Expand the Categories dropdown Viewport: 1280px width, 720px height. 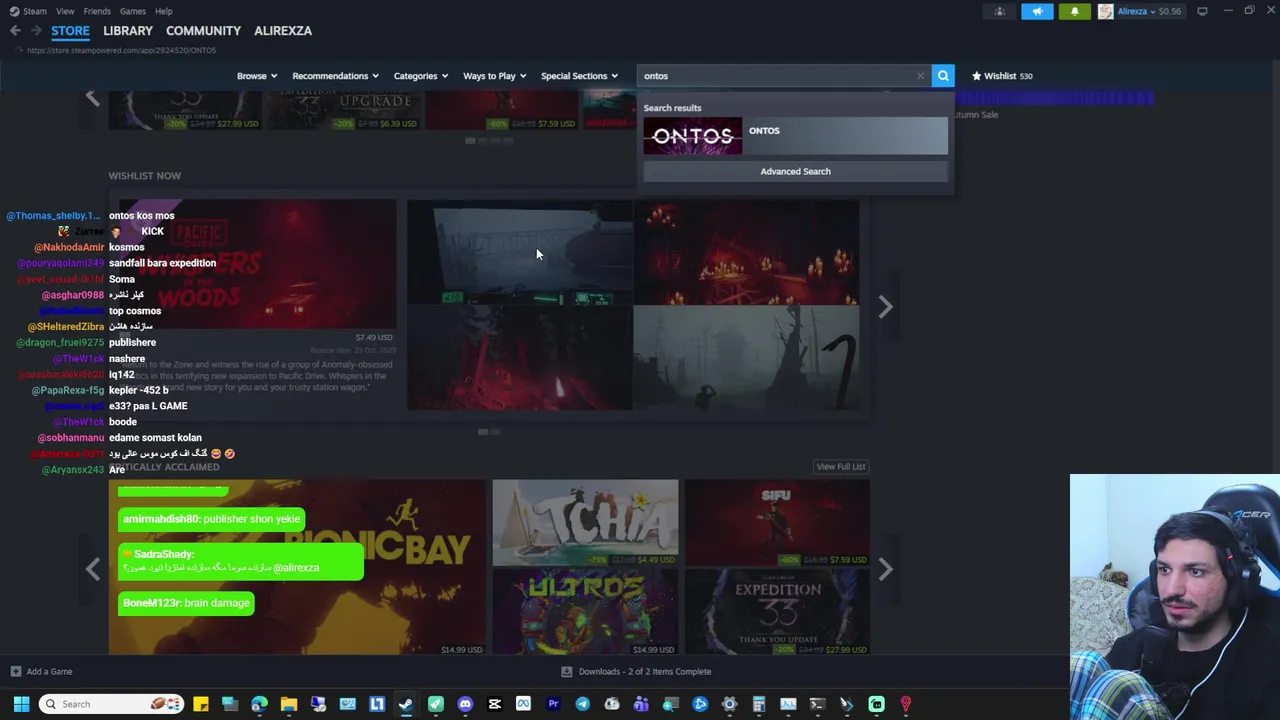[420, 76]
